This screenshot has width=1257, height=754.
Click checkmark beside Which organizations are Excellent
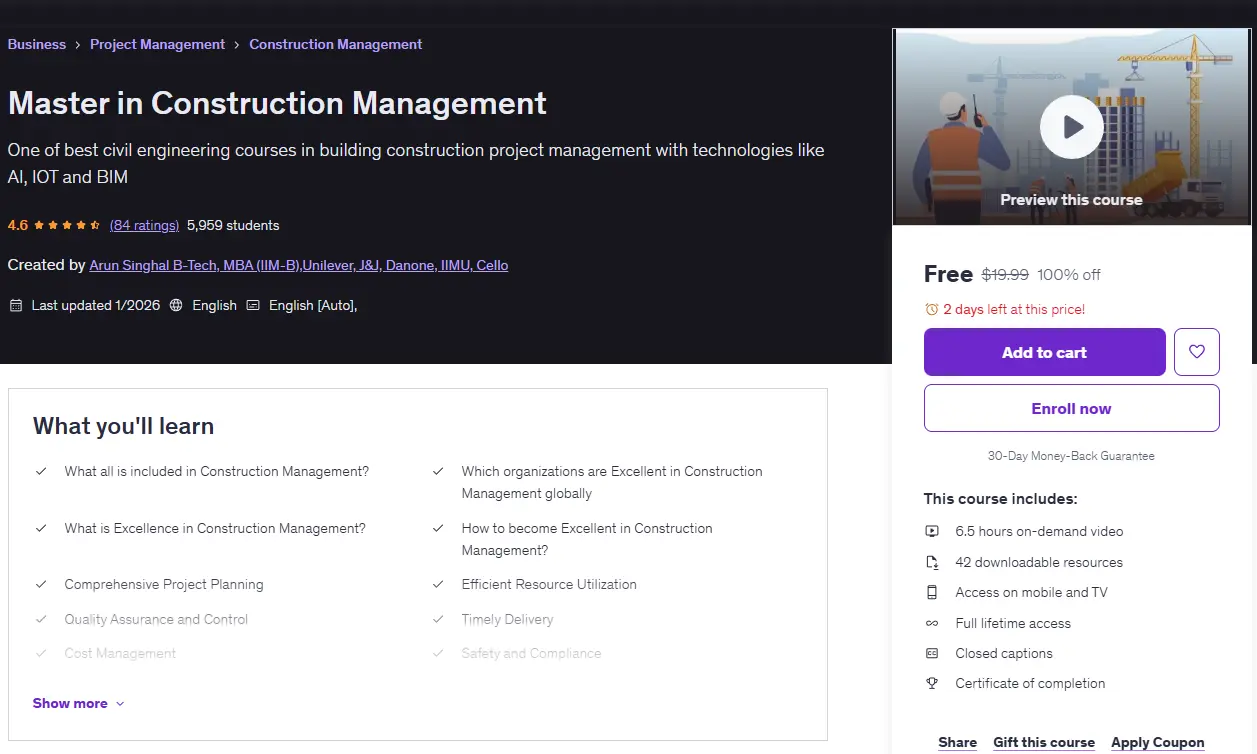pyautogui.click(x=438, y=471)
